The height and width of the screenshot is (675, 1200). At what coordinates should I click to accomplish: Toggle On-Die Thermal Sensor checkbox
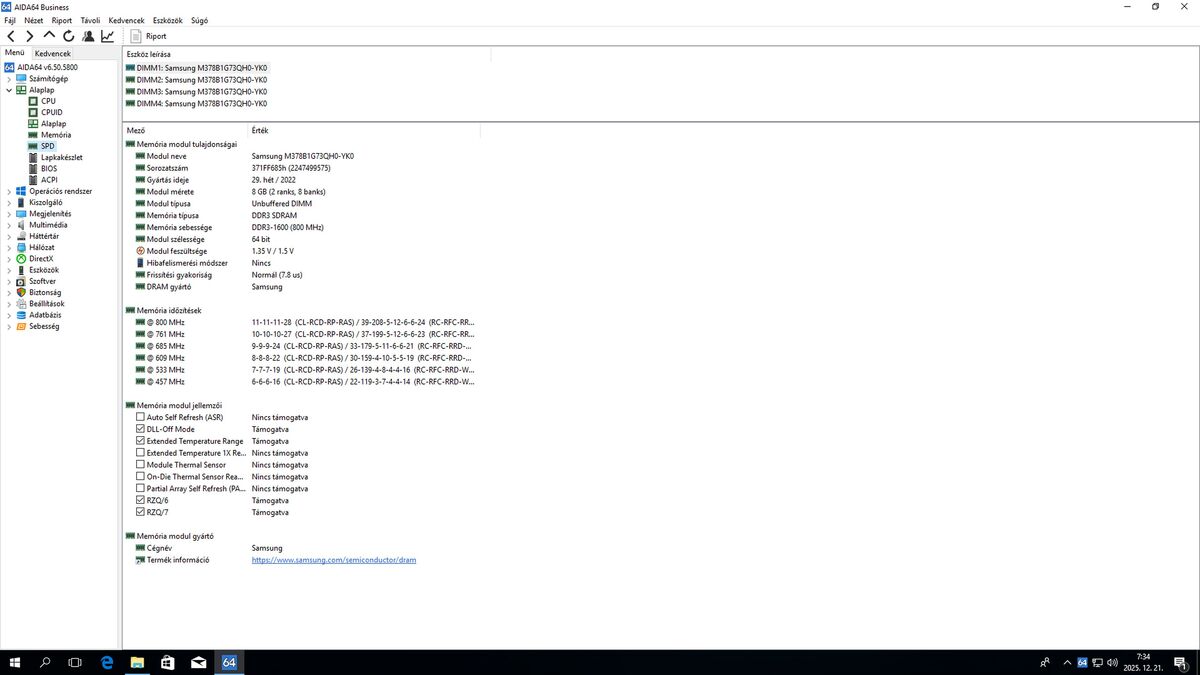click(140, 476)
